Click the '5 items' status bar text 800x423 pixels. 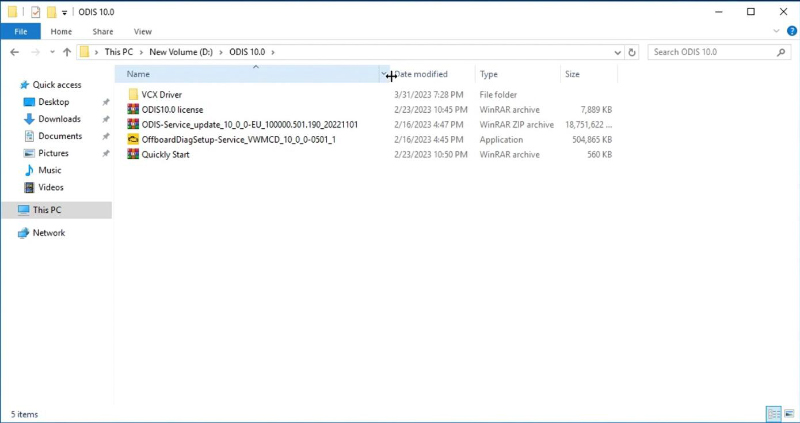pos(24,414)
